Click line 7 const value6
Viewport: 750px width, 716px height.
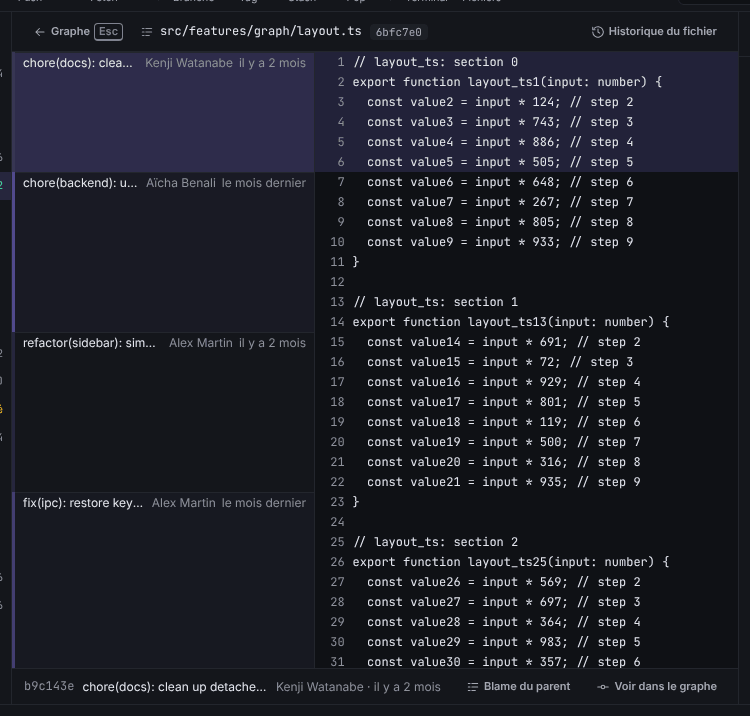point(500,182)
